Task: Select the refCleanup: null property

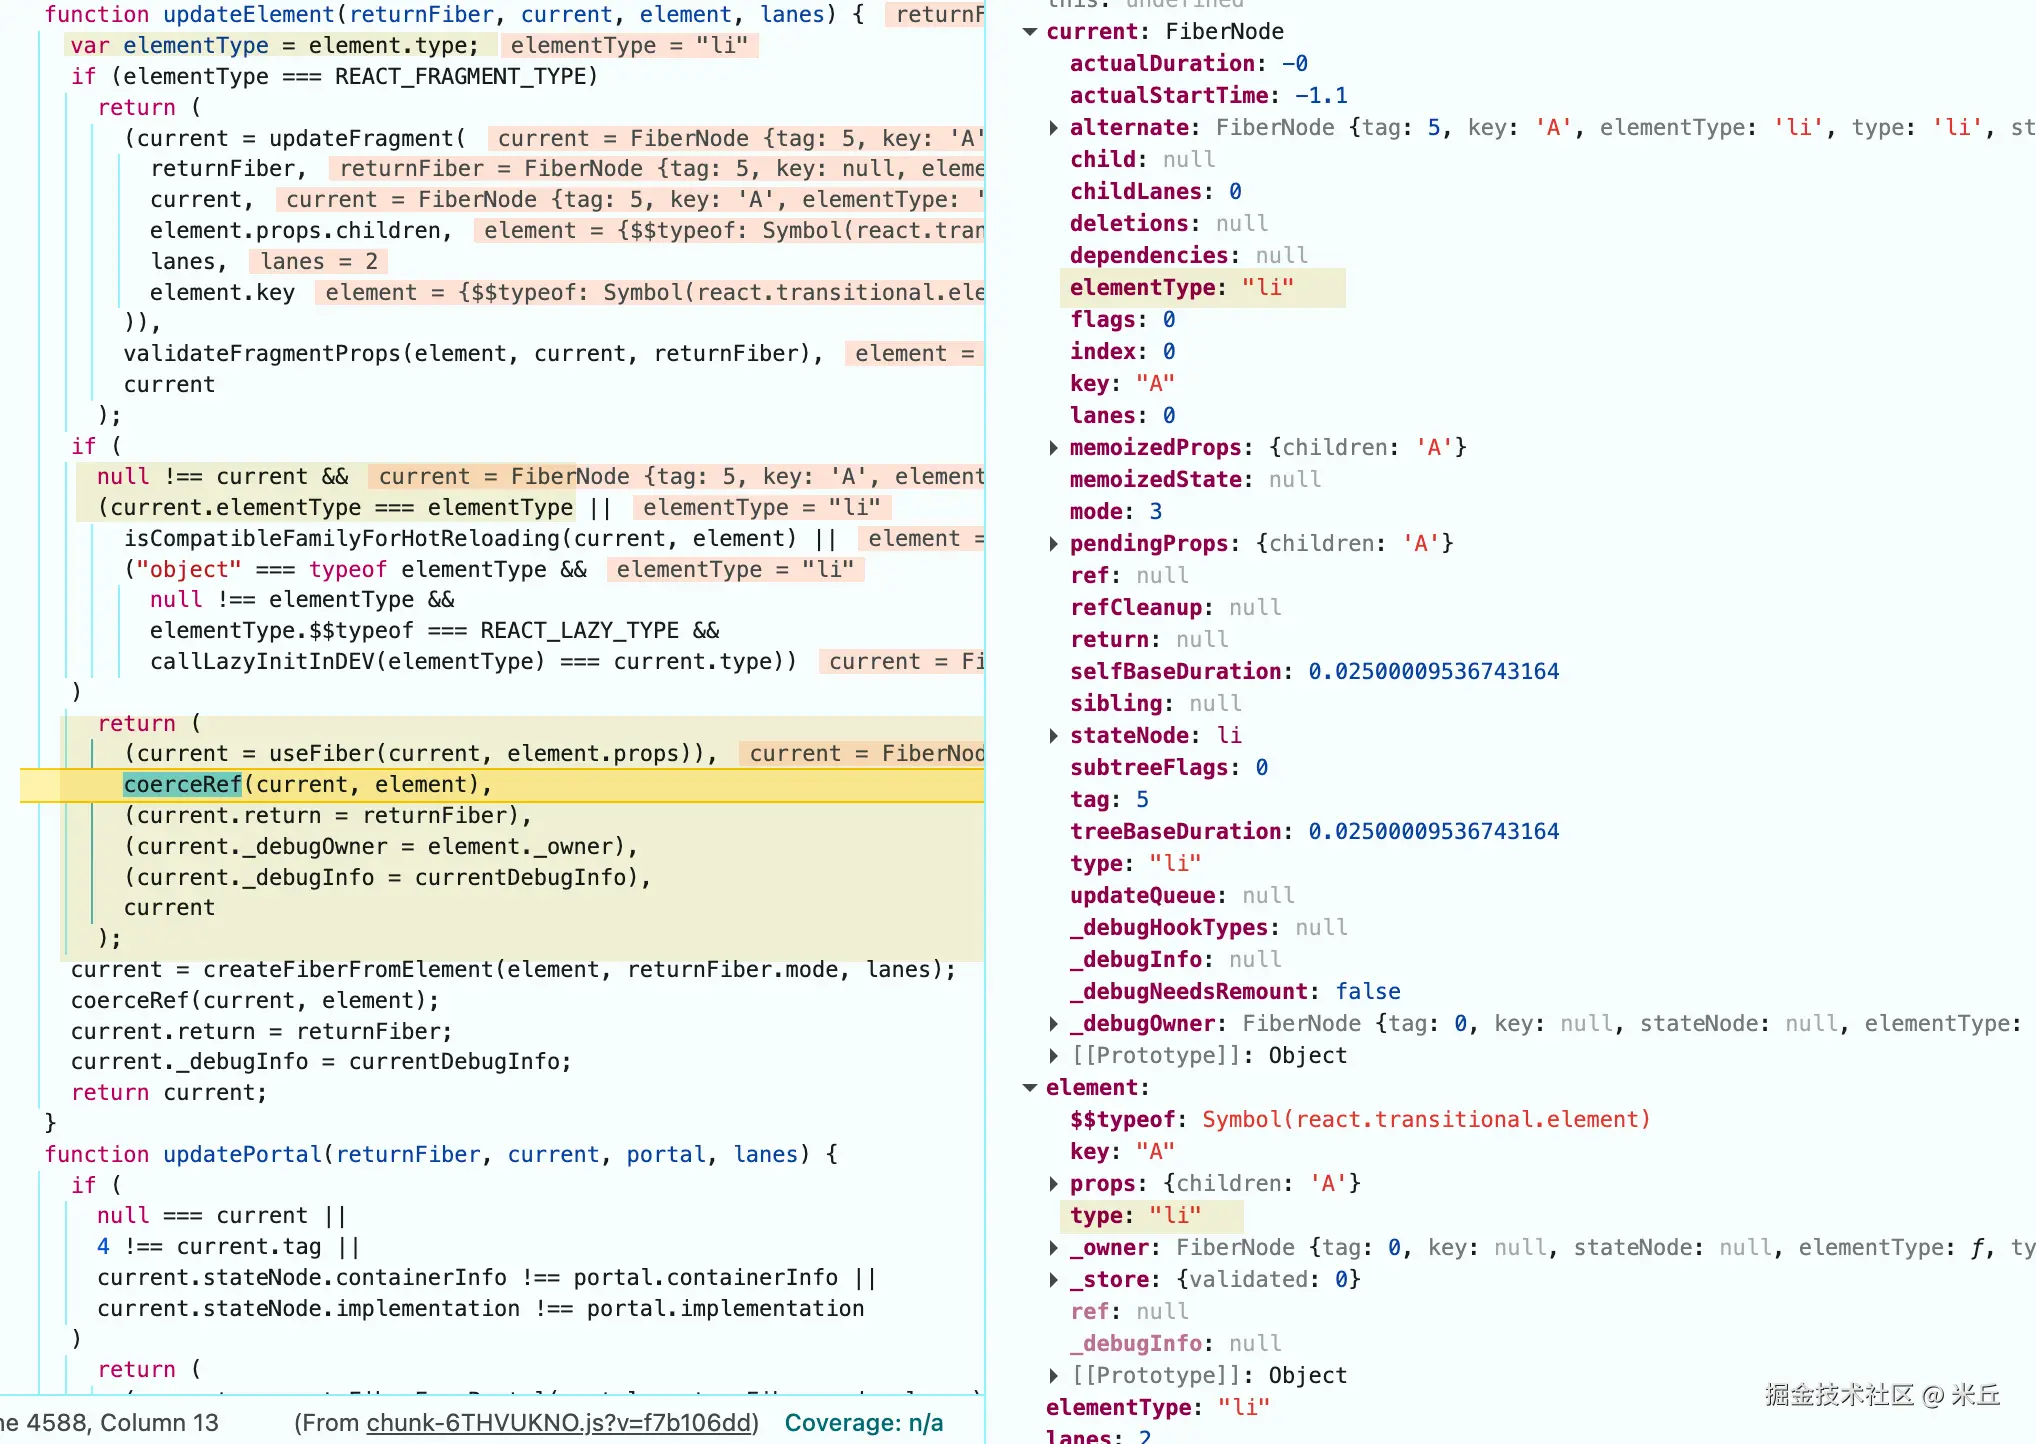Action: (1175, 608)
